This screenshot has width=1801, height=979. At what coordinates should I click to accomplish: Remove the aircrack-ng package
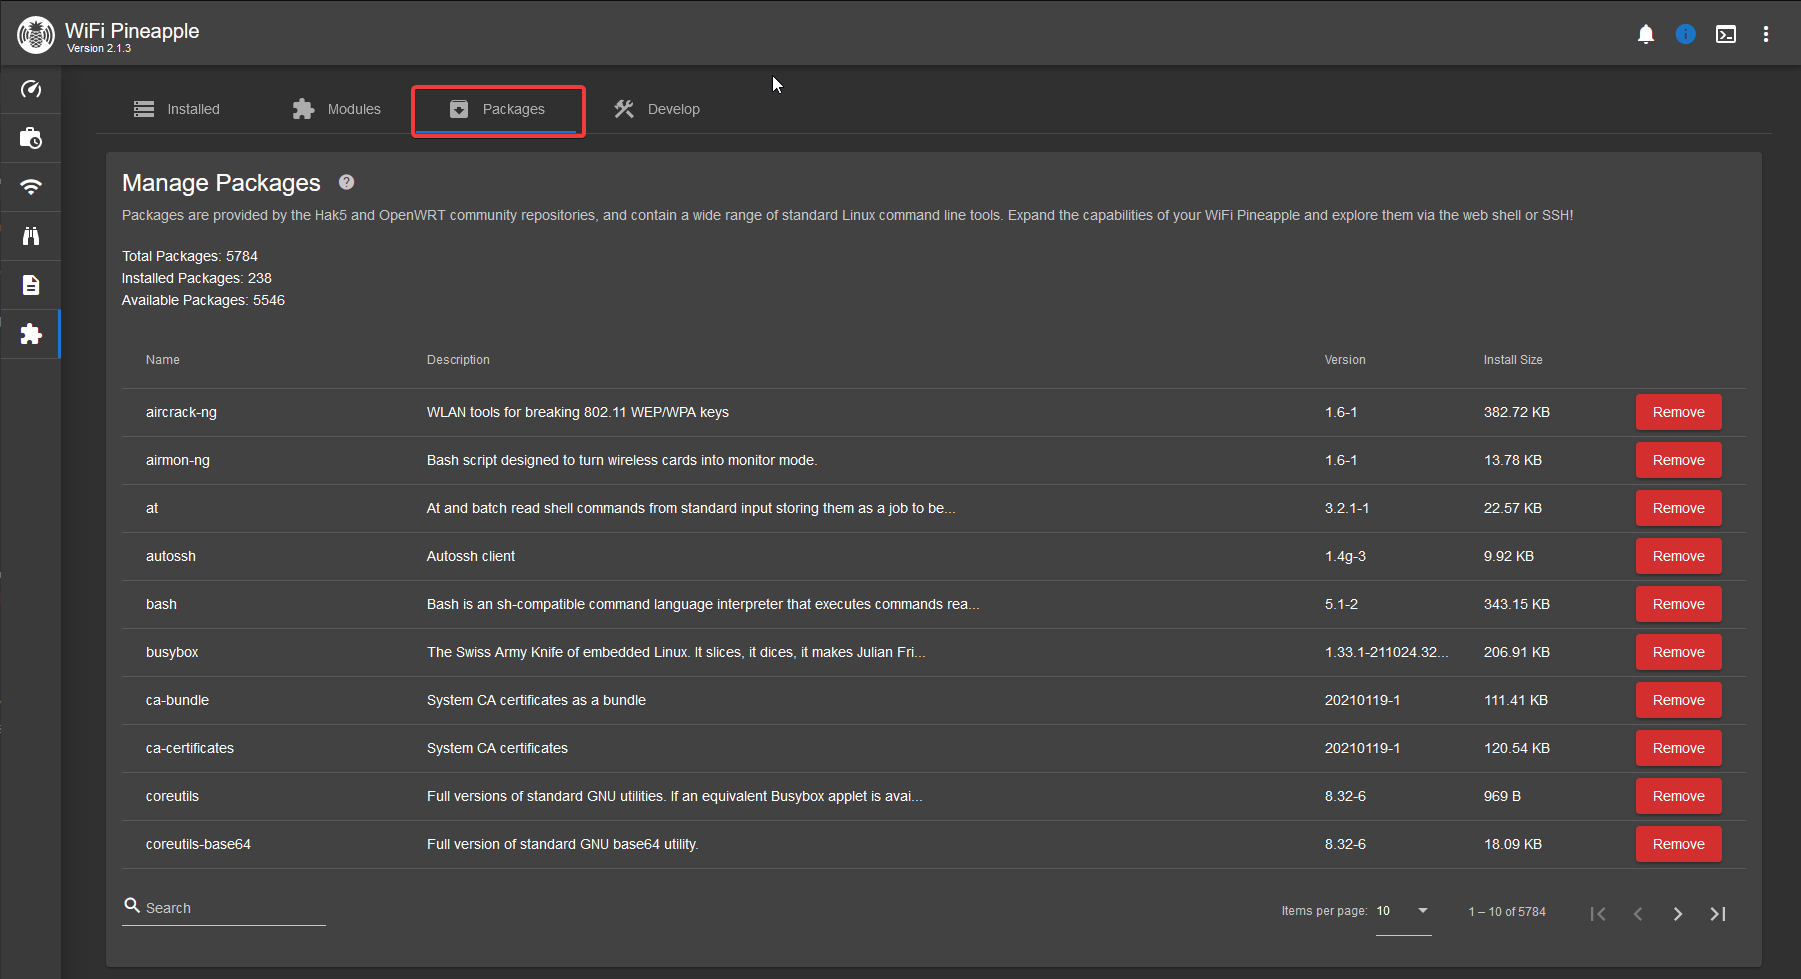(x=1678, y=412)
